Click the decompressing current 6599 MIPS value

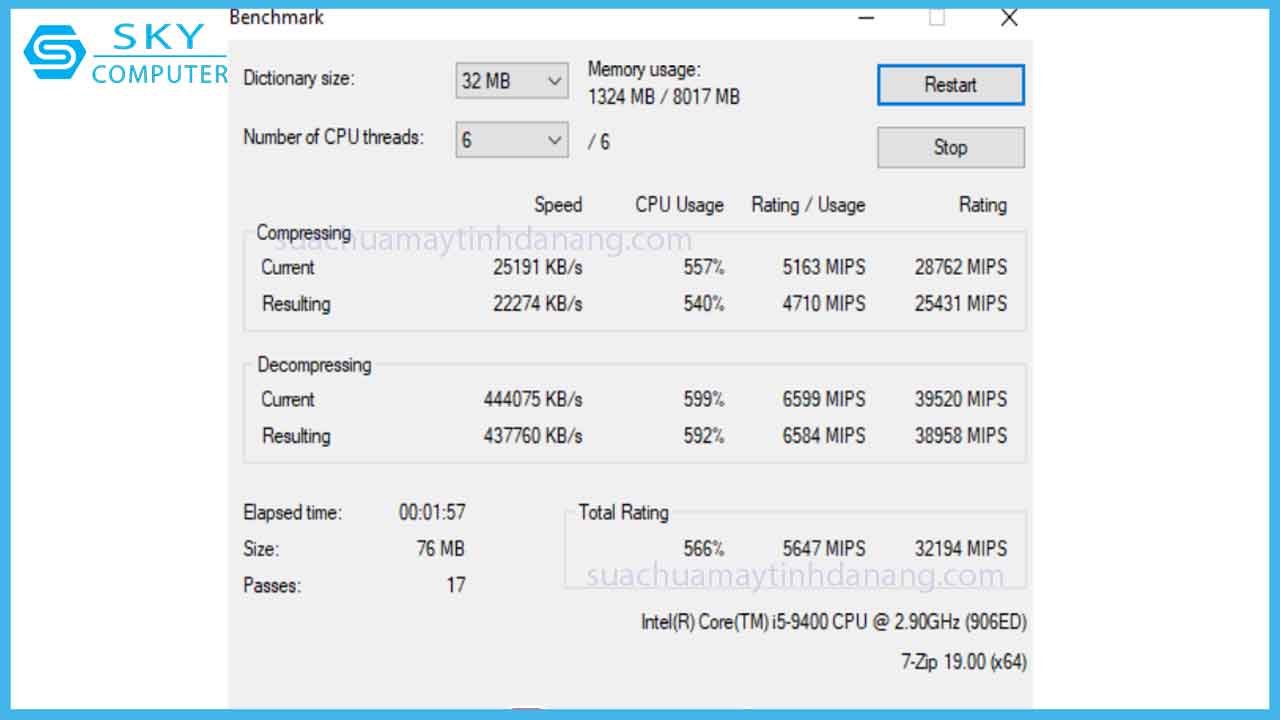click(824, 399)
